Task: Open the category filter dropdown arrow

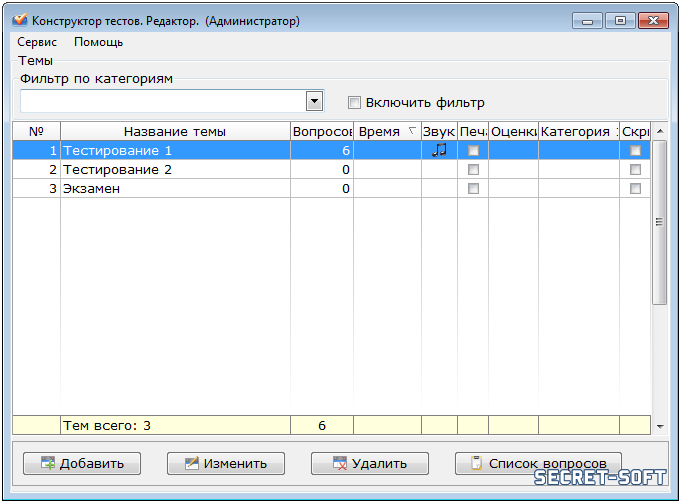Action: coord(314,101)
